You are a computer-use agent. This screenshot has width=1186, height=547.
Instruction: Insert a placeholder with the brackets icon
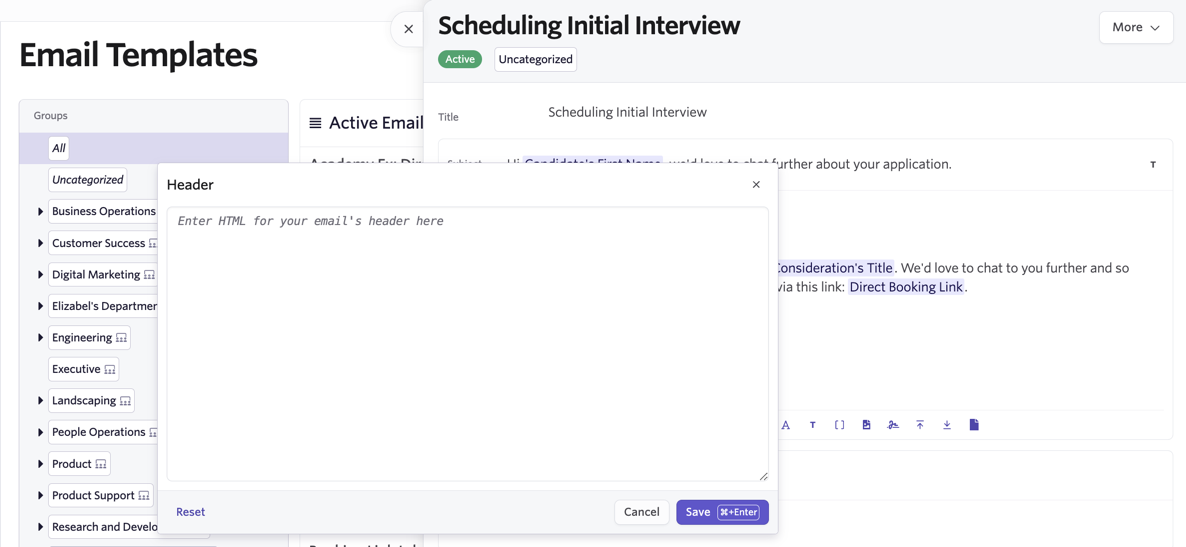pyautogui.click(x=840, y=425)
